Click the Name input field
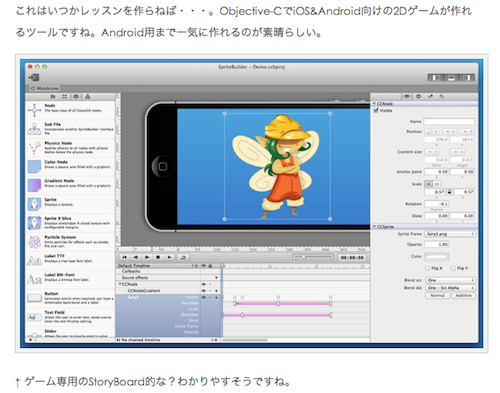The height and width of the screenshot is (393, 500). click(449, 122)
